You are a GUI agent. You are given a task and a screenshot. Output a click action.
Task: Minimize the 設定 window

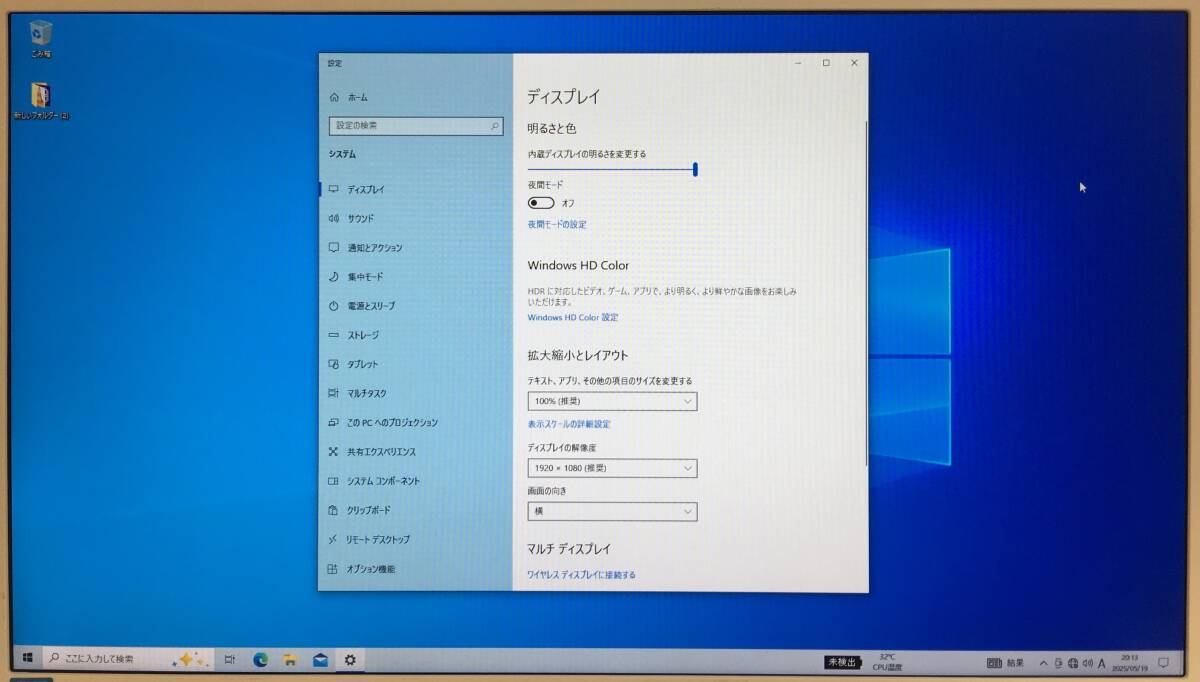pyautogui.click(x=798, y=63)
